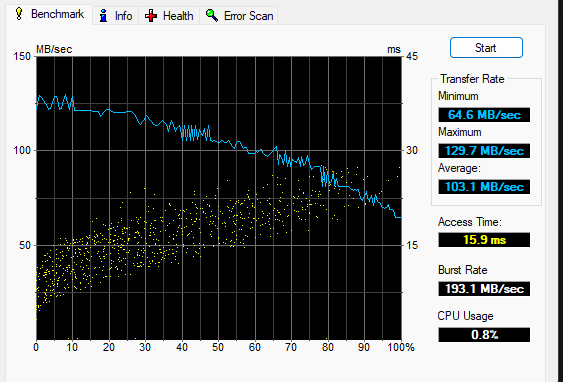Select the Maximum 129.7 MB/sec value
563x382 pixels.
tap(484, 151)
